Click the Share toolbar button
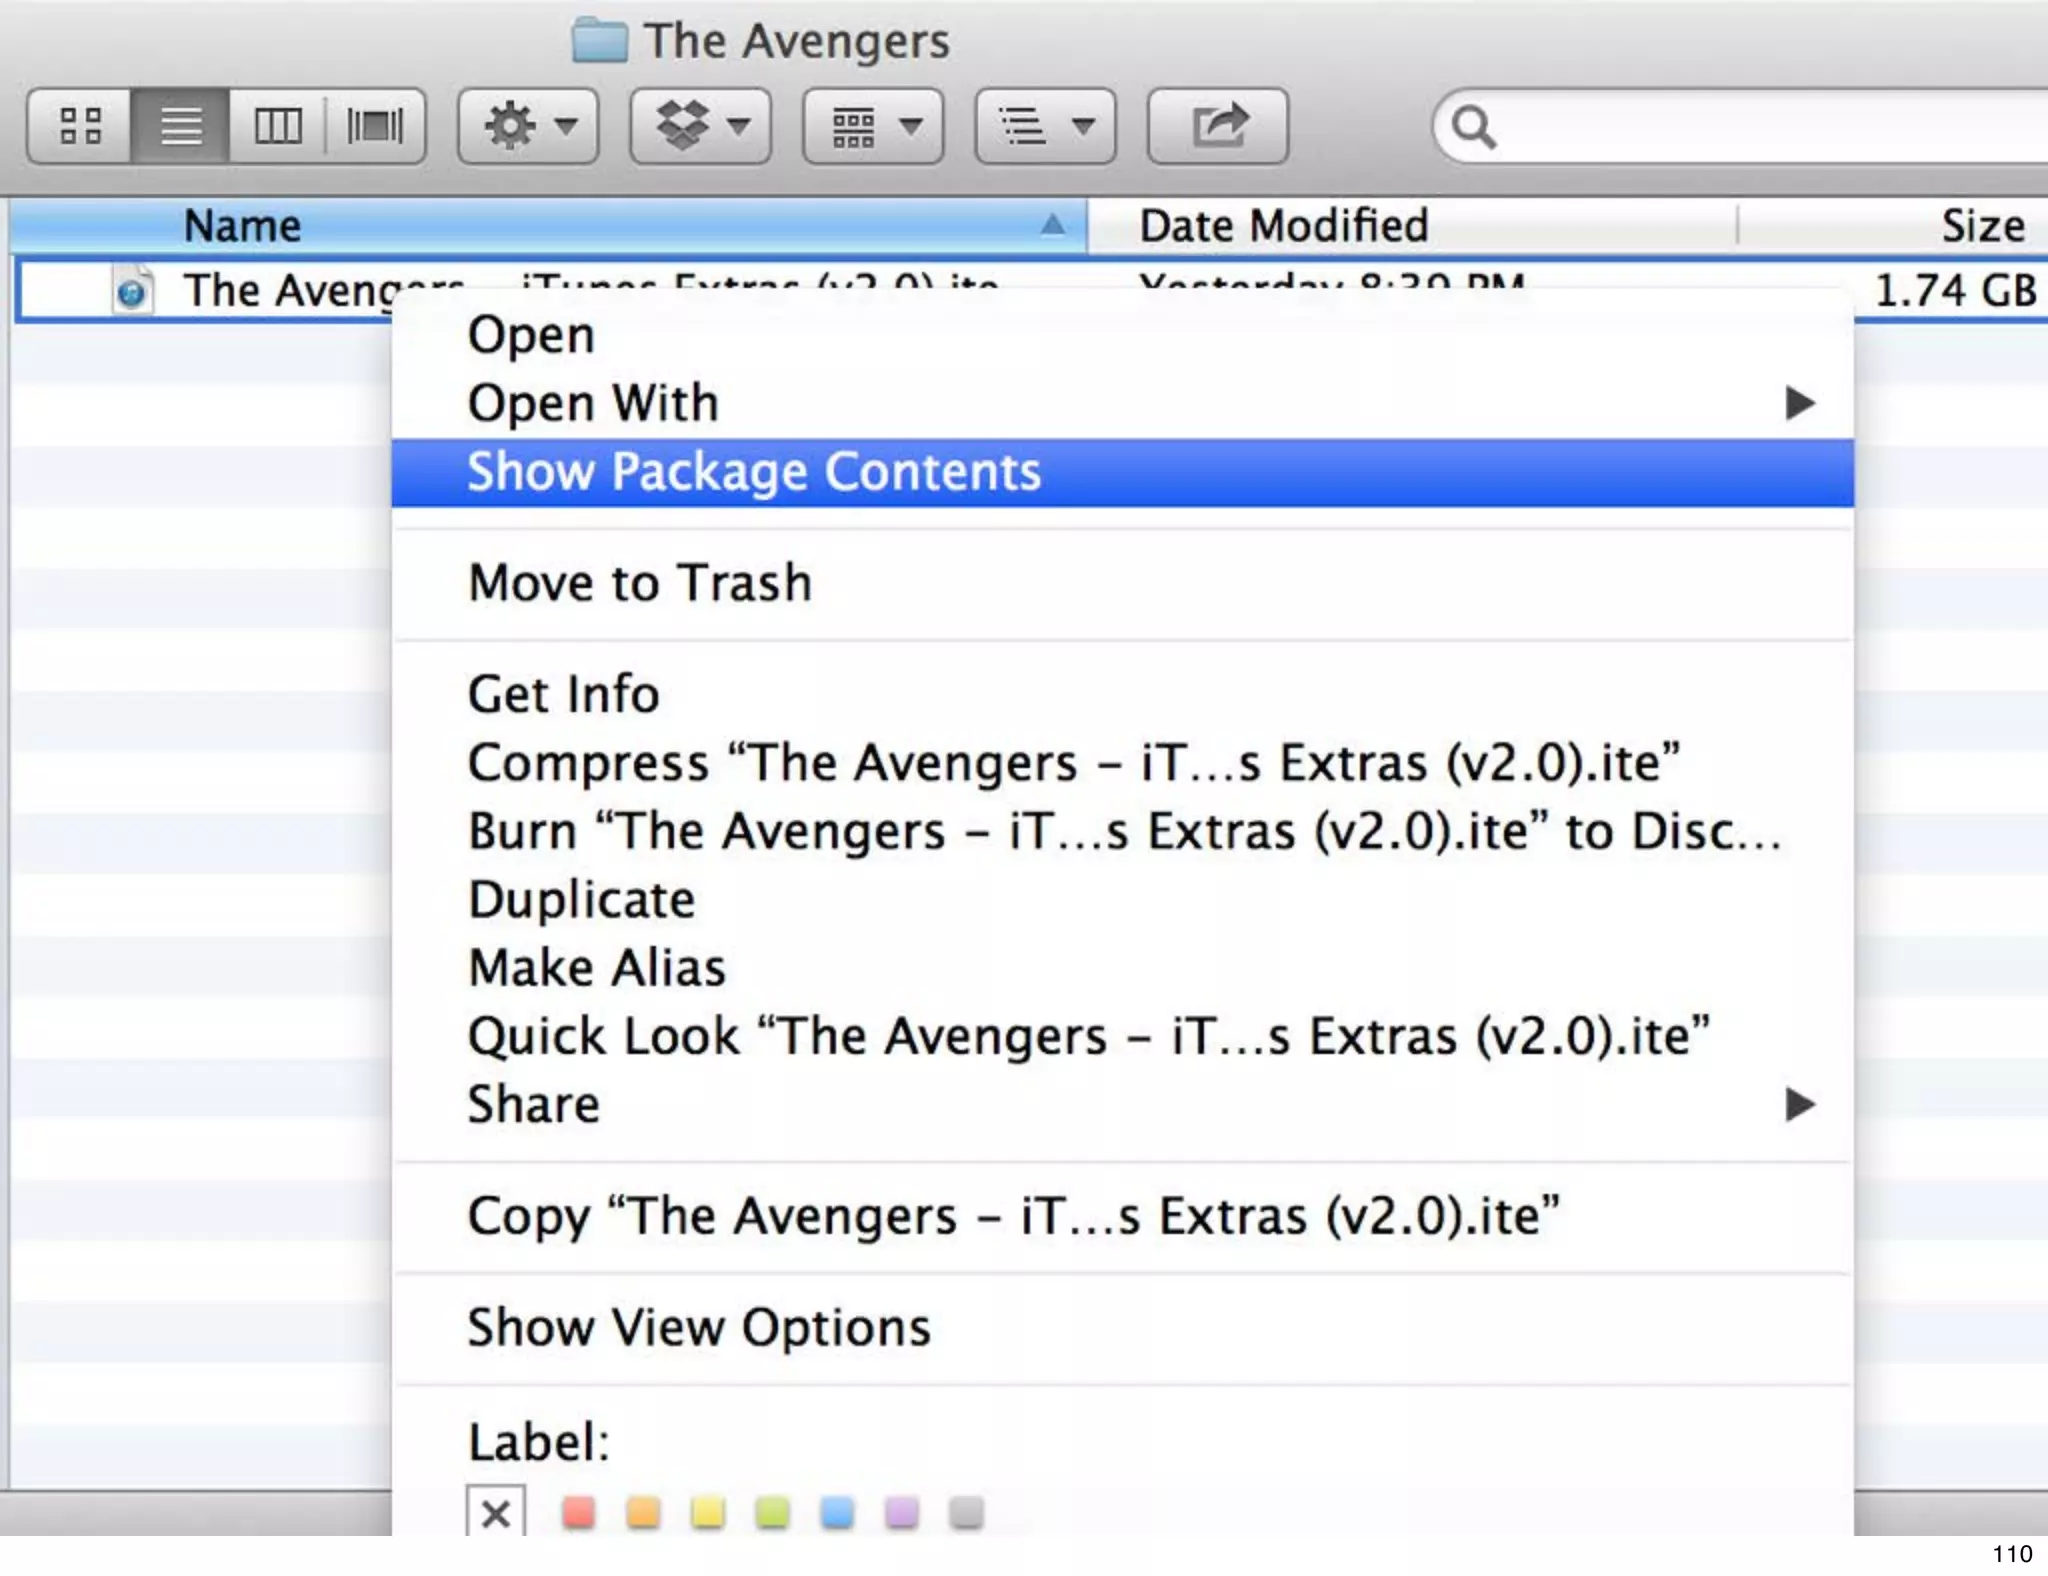Screen dimensions: 2048x1576 point(1217,126)
